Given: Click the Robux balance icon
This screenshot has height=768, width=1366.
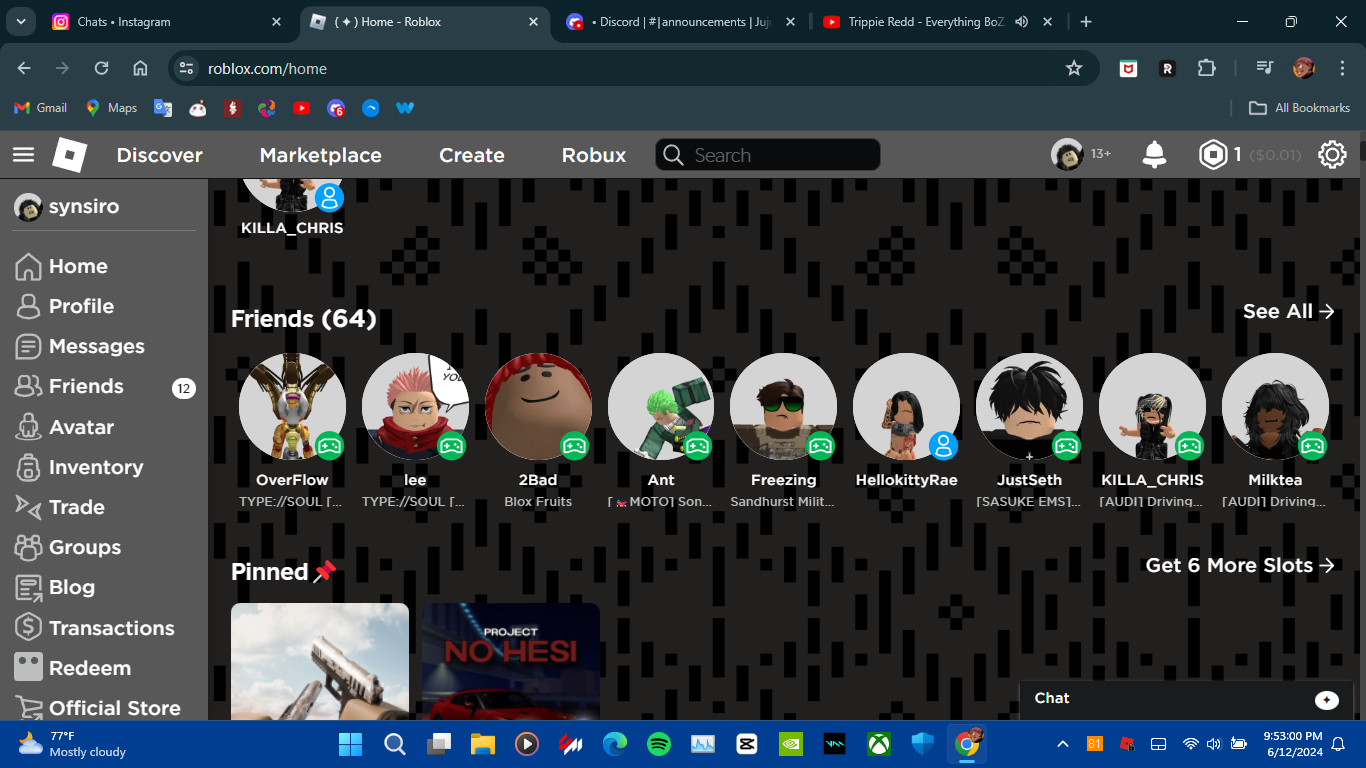Looking at the screenshot, I should (x=1213, y=155).
